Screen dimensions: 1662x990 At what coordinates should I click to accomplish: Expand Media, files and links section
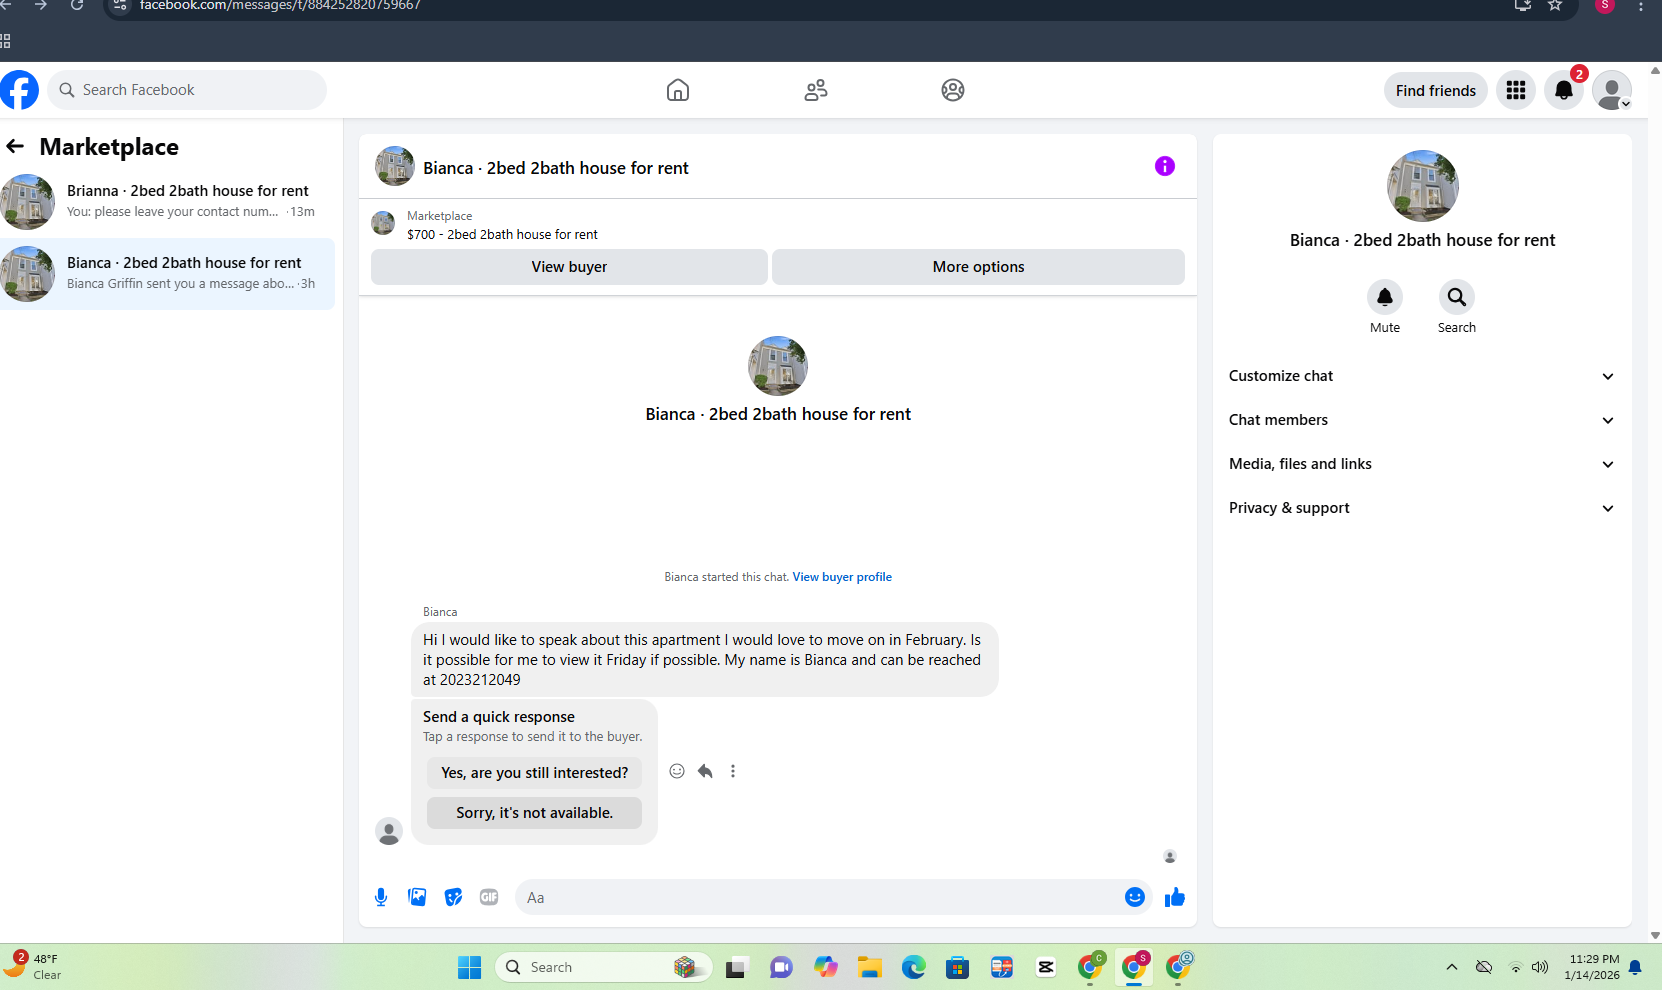pos(1422,464)
